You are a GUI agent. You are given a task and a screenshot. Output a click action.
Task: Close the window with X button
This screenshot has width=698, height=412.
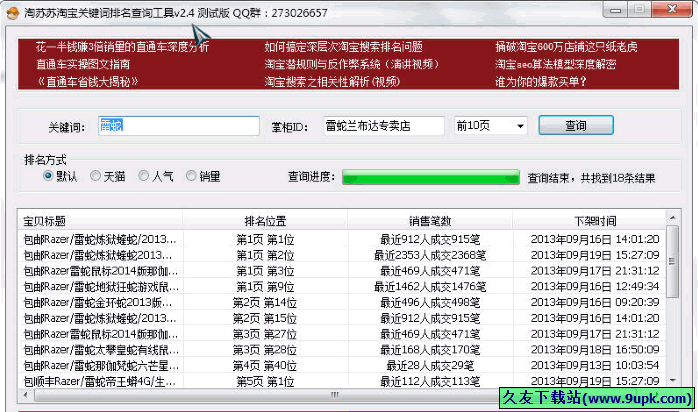coord(673,9)
